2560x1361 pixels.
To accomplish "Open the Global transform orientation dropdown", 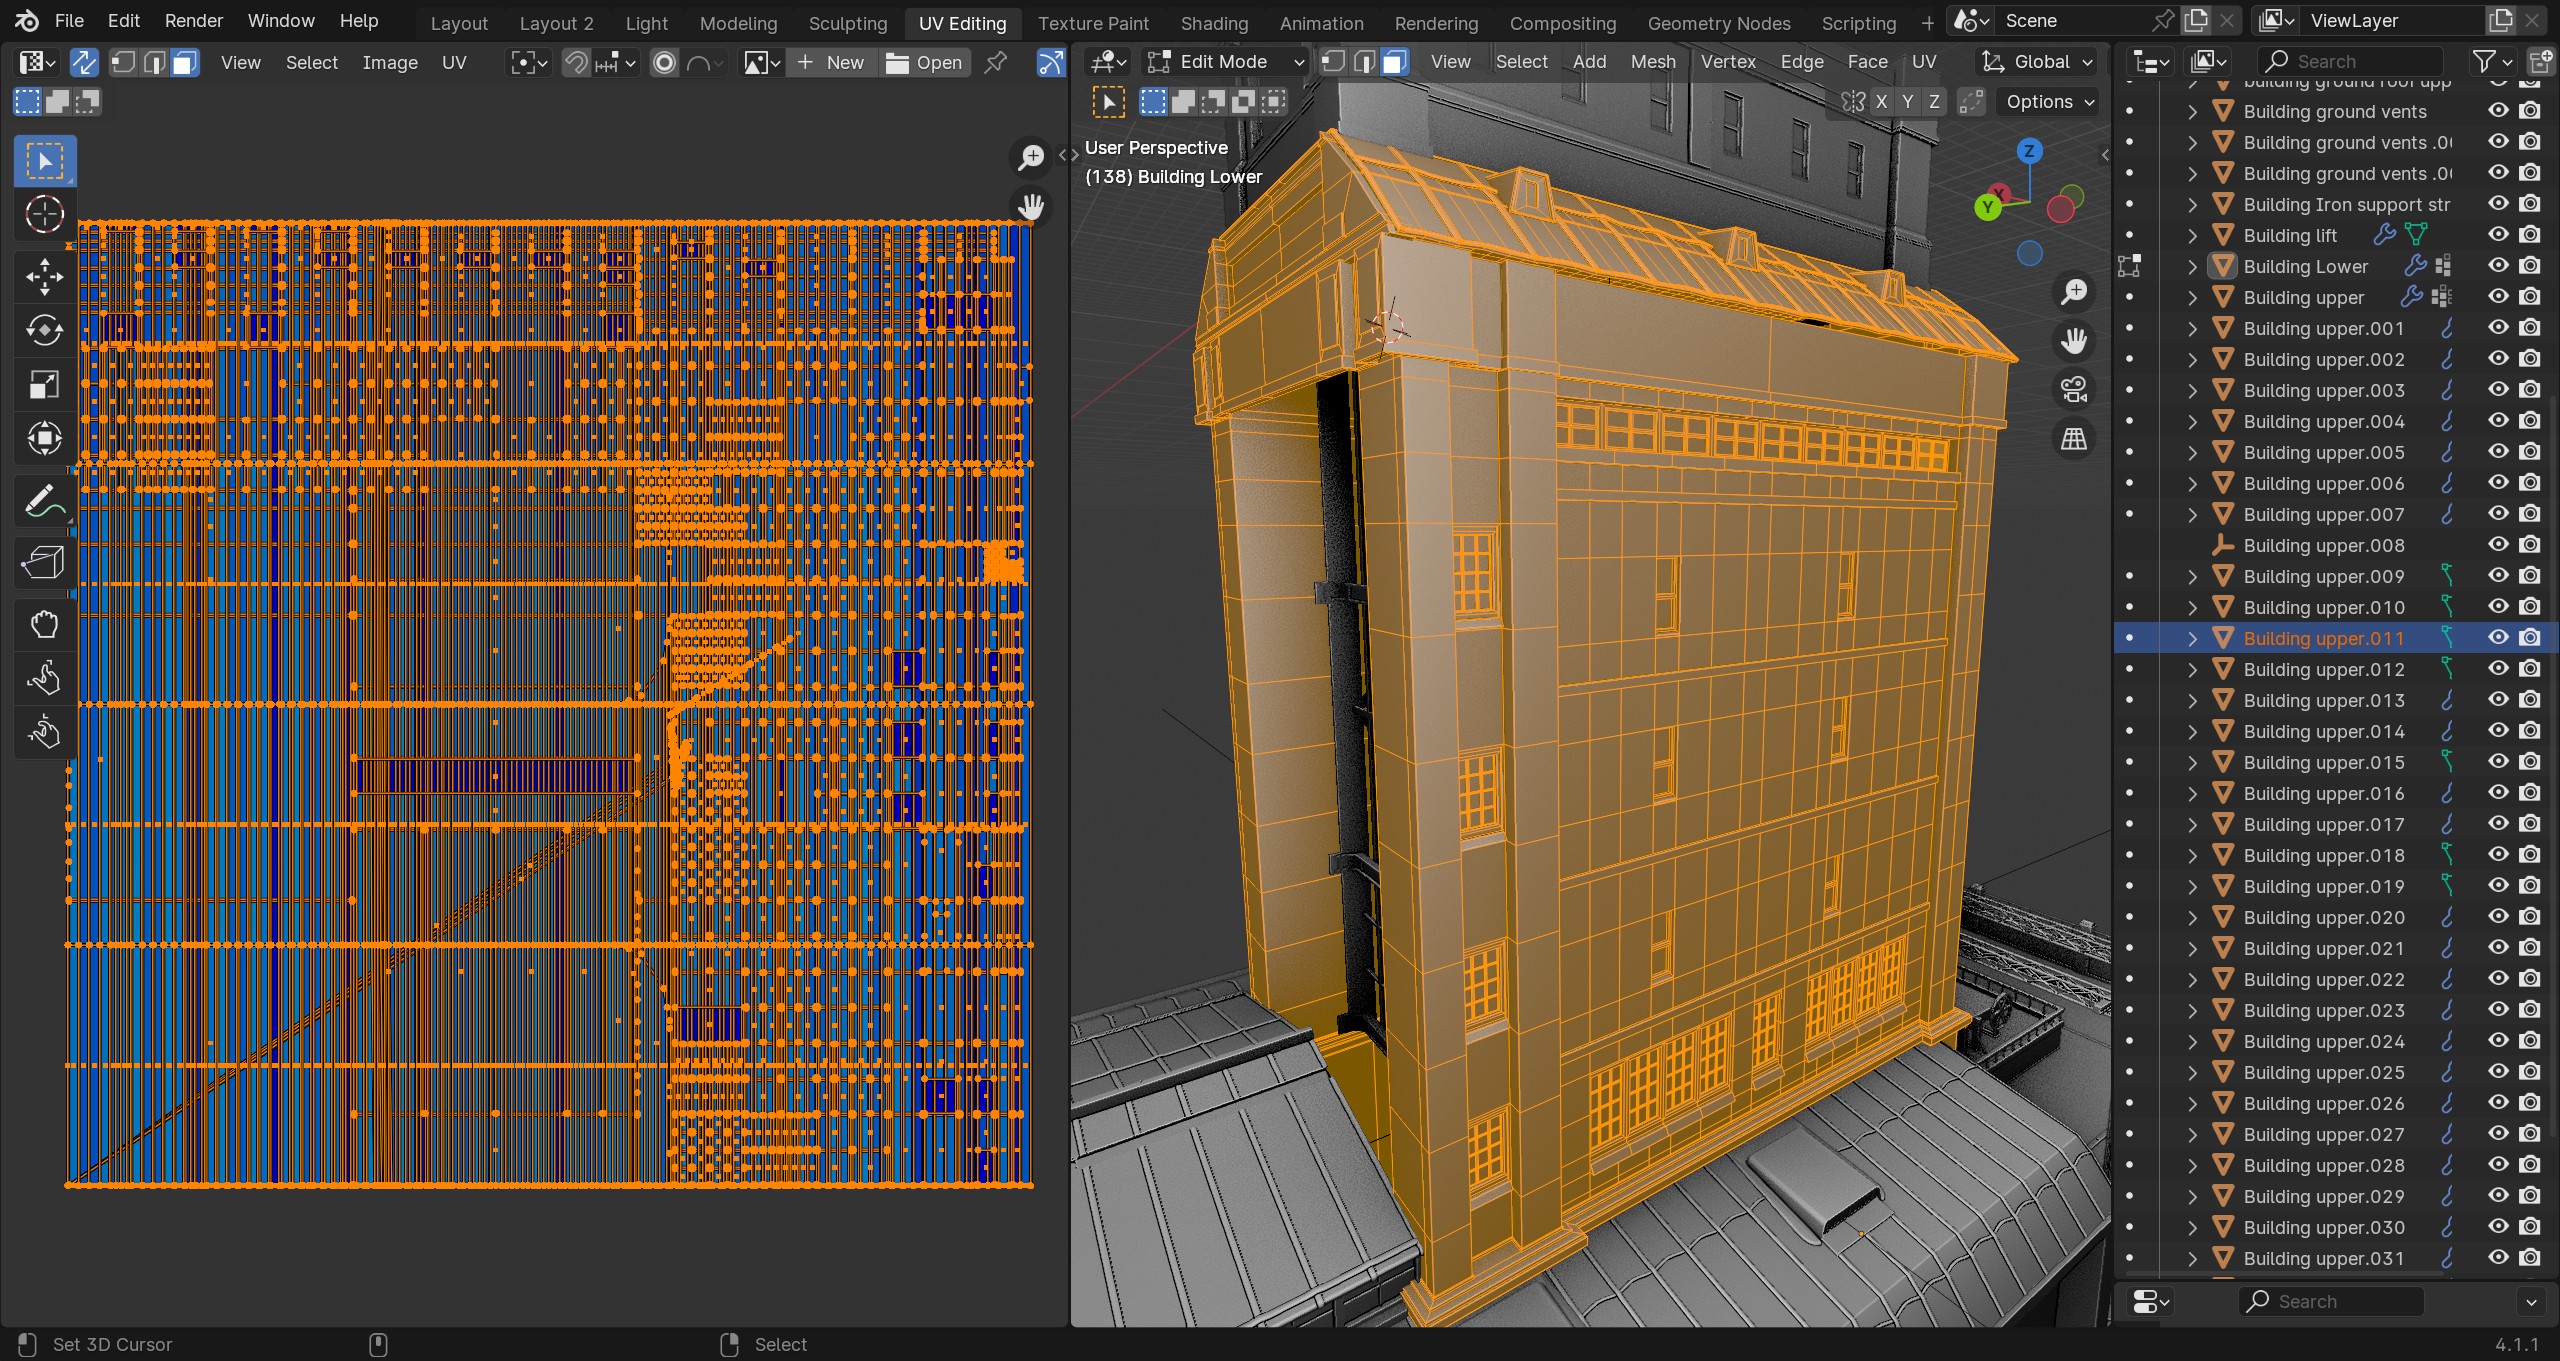I will coord(2037,62).
